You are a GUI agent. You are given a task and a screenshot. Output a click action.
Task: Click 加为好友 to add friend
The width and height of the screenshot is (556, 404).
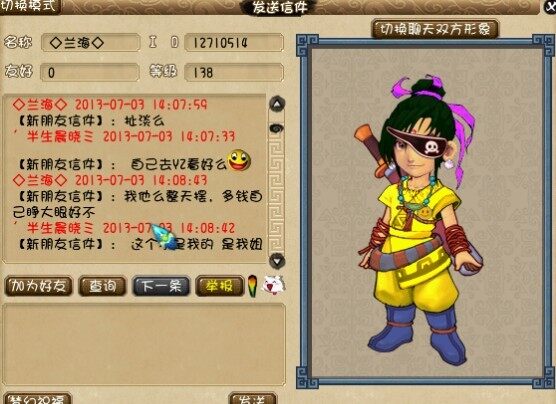pyautogui.click(x=38, y=286)
